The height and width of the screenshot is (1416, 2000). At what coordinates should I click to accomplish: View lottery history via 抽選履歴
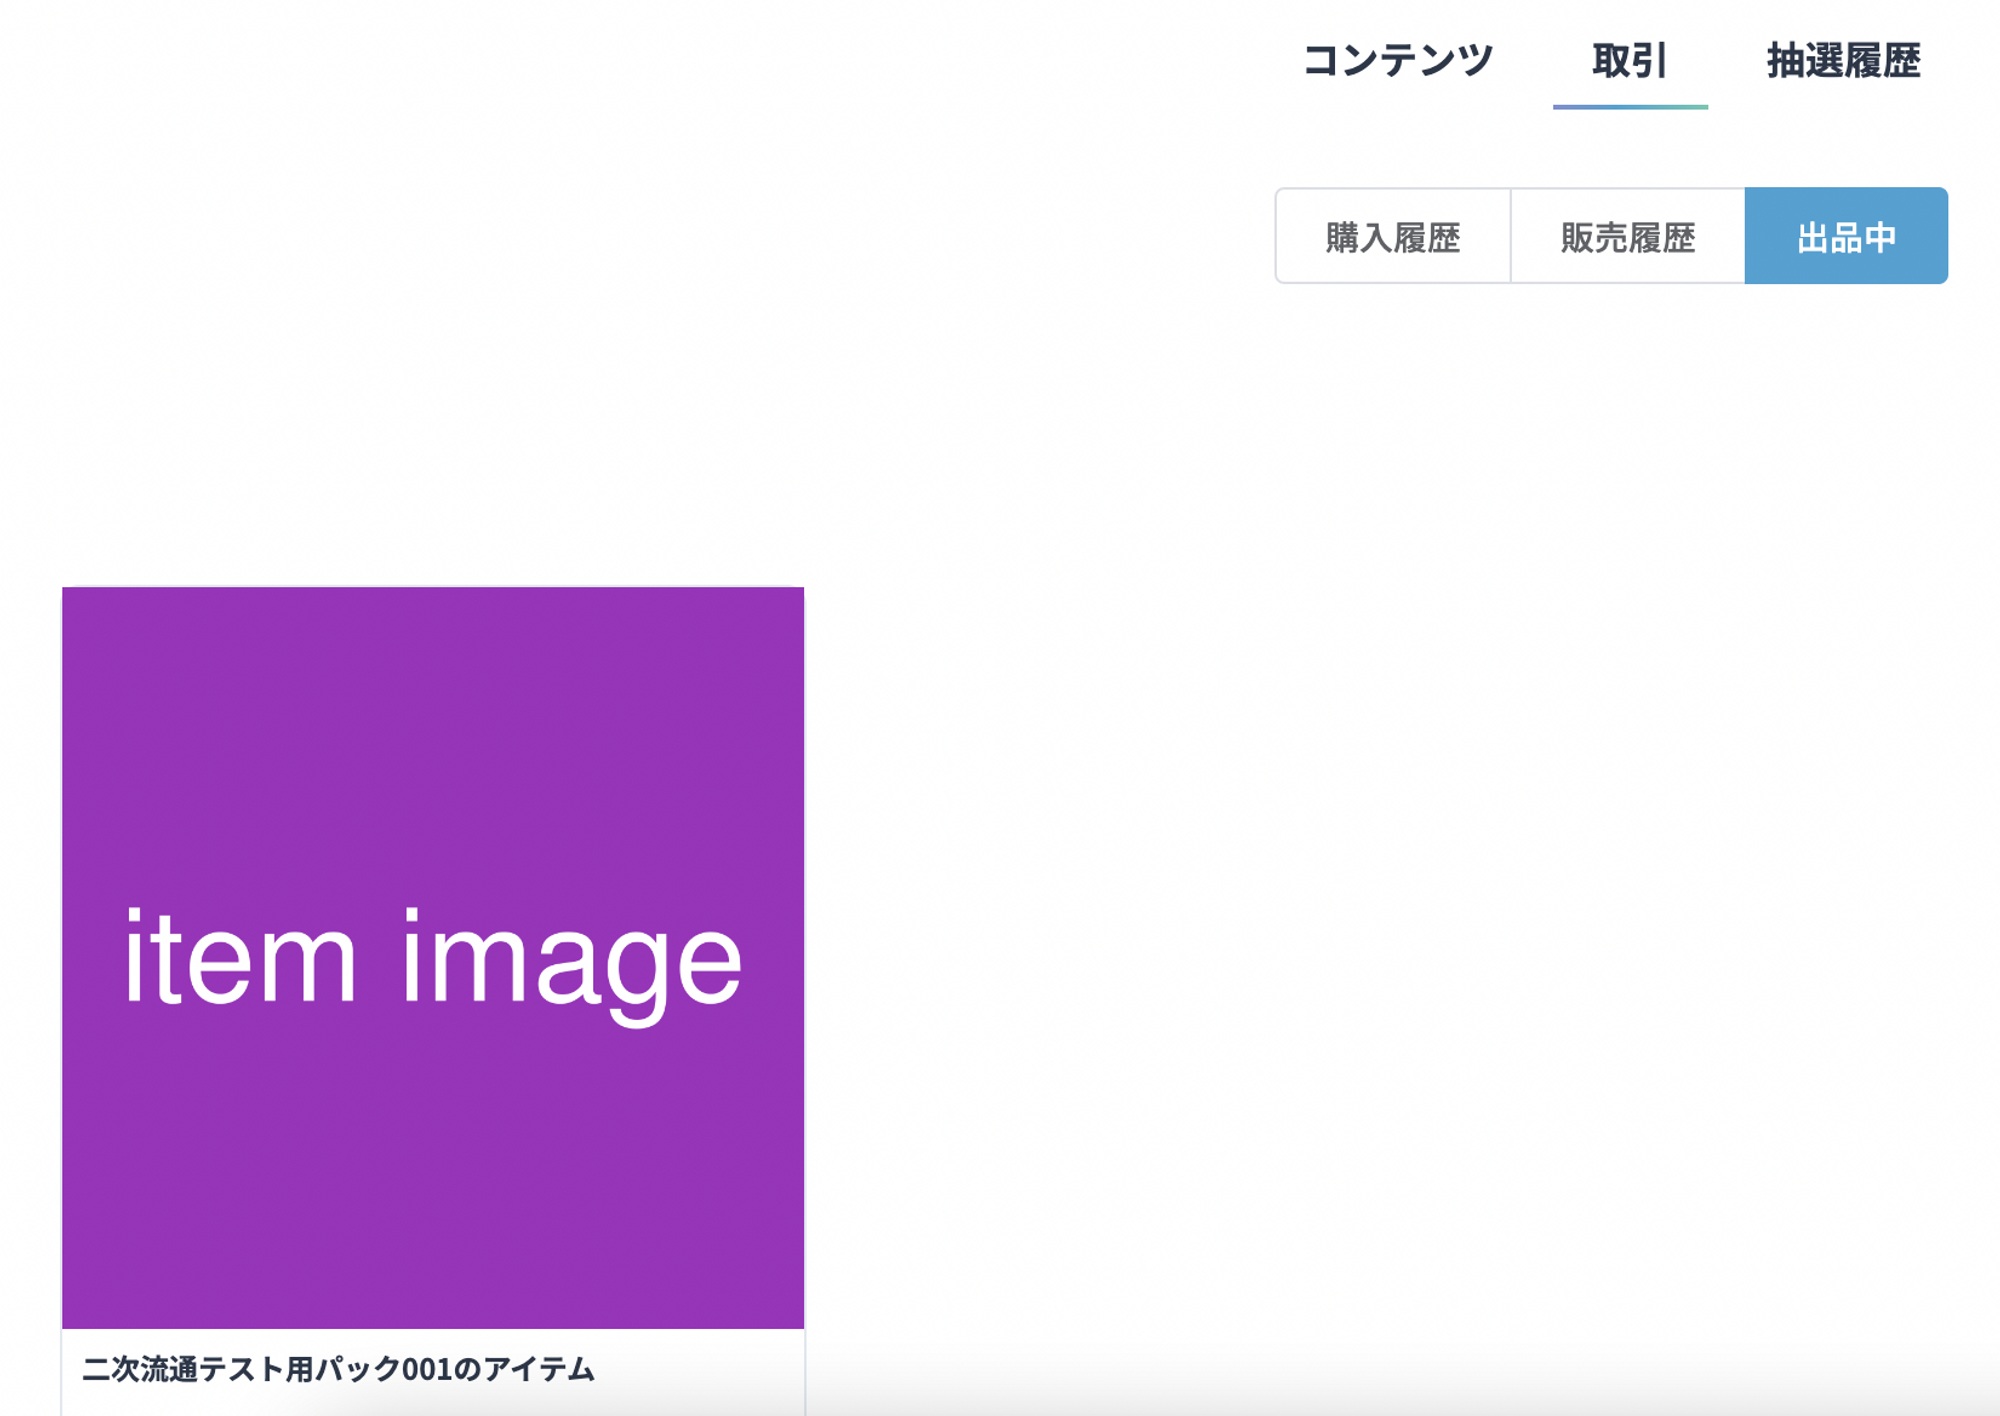[1843, 61]
